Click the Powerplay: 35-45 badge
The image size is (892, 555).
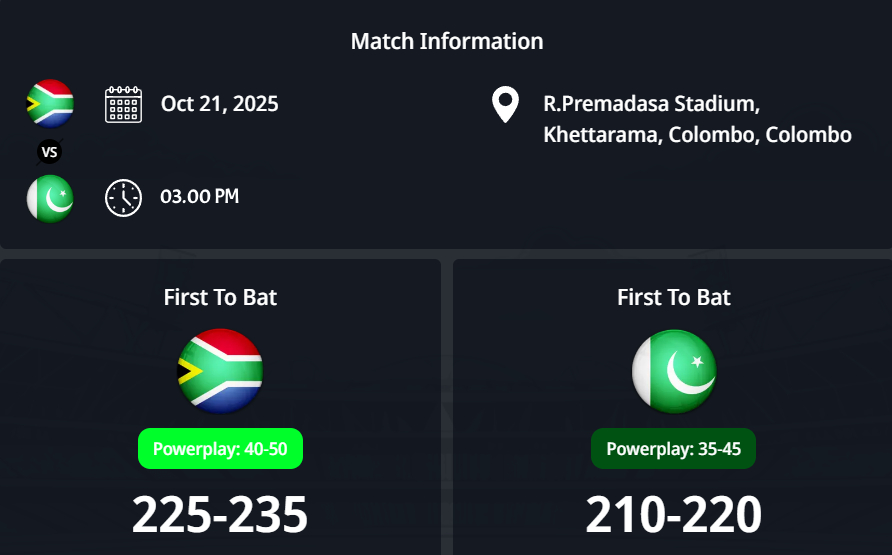coord(674,449)
